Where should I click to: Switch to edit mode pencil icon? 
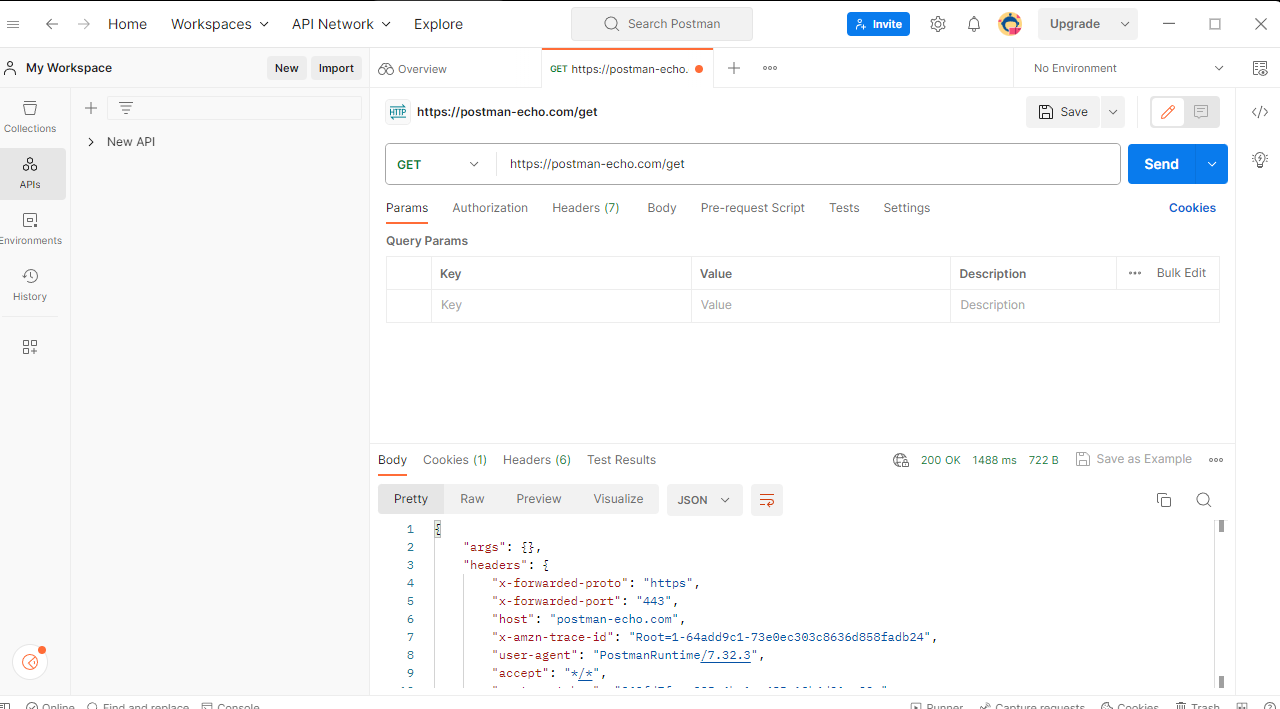coord(1167,112)
